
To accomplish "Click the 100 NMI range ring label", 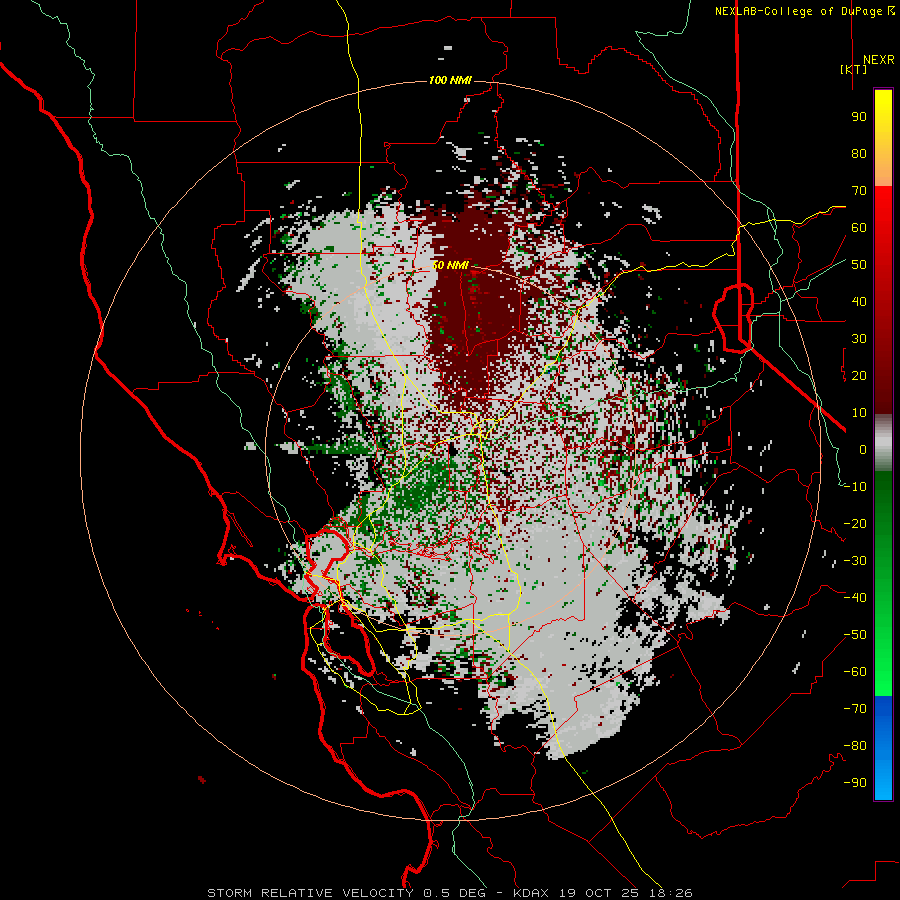I will tap(450, 80).
